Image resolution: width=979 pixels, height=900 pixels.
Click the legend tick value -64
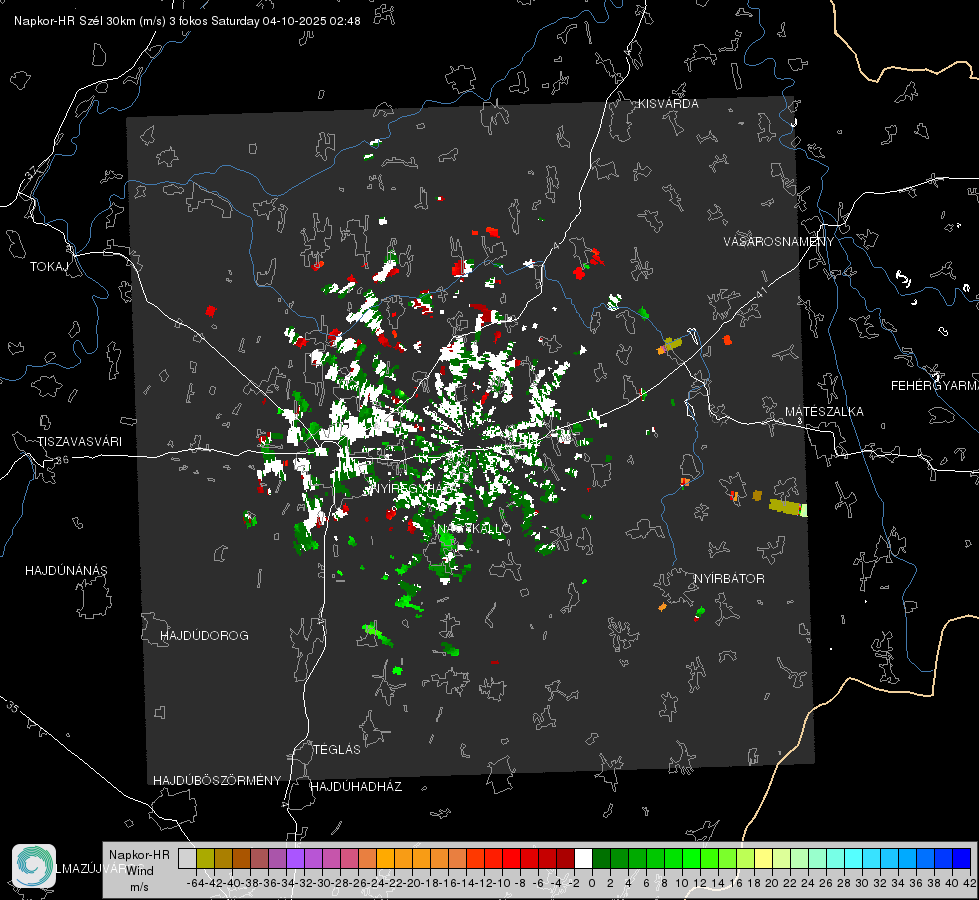195,883
